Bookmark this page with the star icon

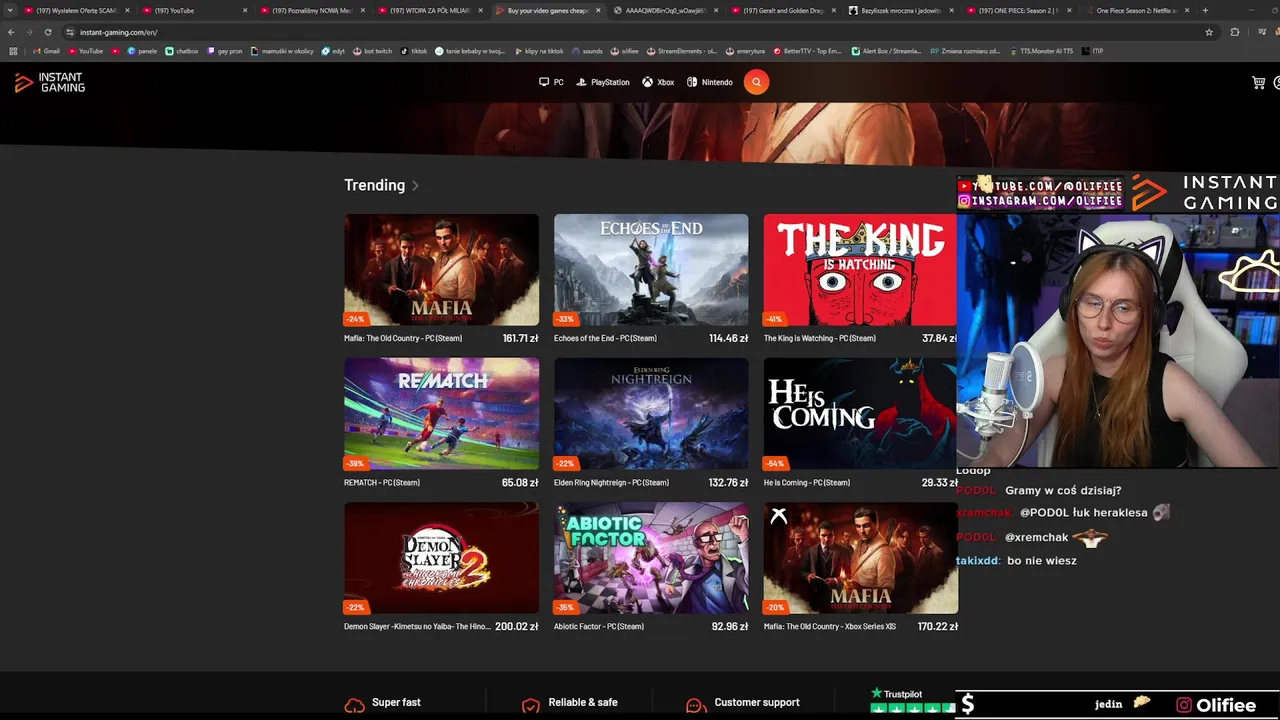coord(1209,32)
